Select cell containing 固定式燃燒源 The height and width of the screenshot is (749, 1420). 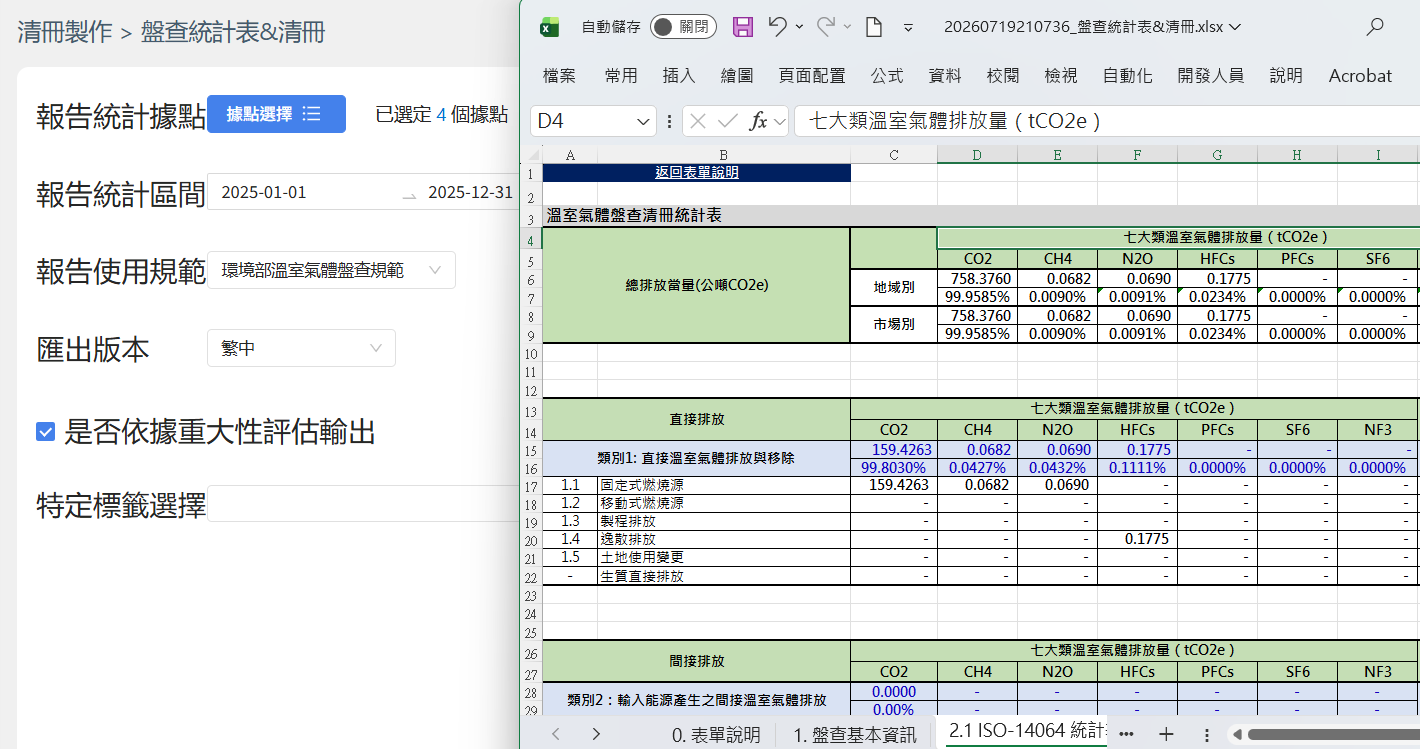coord(724,485)
